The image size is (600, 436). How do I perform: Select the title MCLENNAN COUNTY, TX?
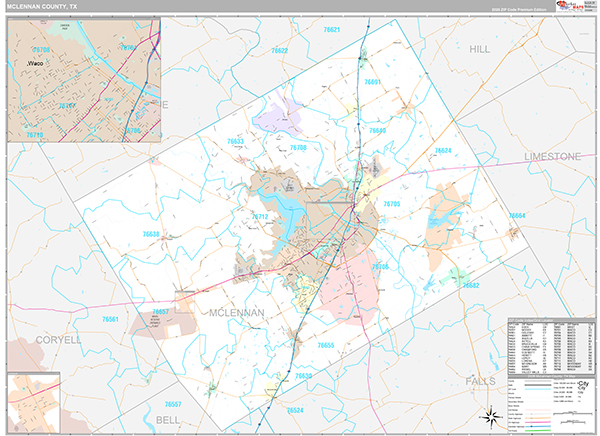[41, 7]
